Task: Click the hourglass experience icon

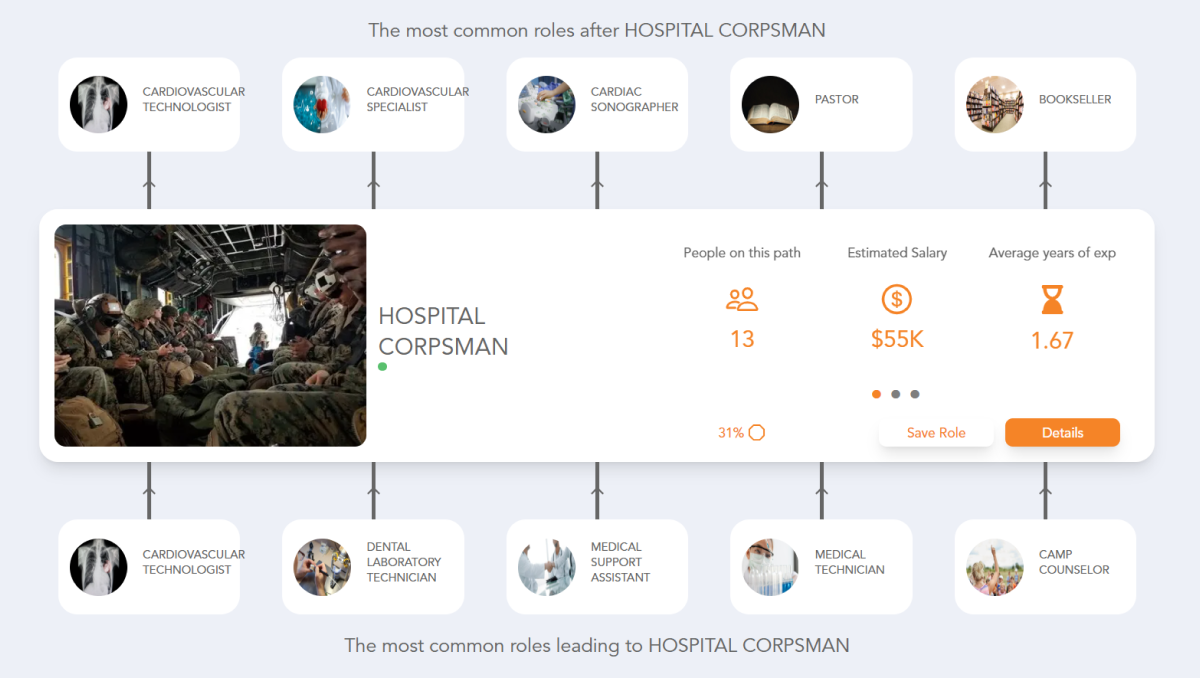Action: [1051, 298]
